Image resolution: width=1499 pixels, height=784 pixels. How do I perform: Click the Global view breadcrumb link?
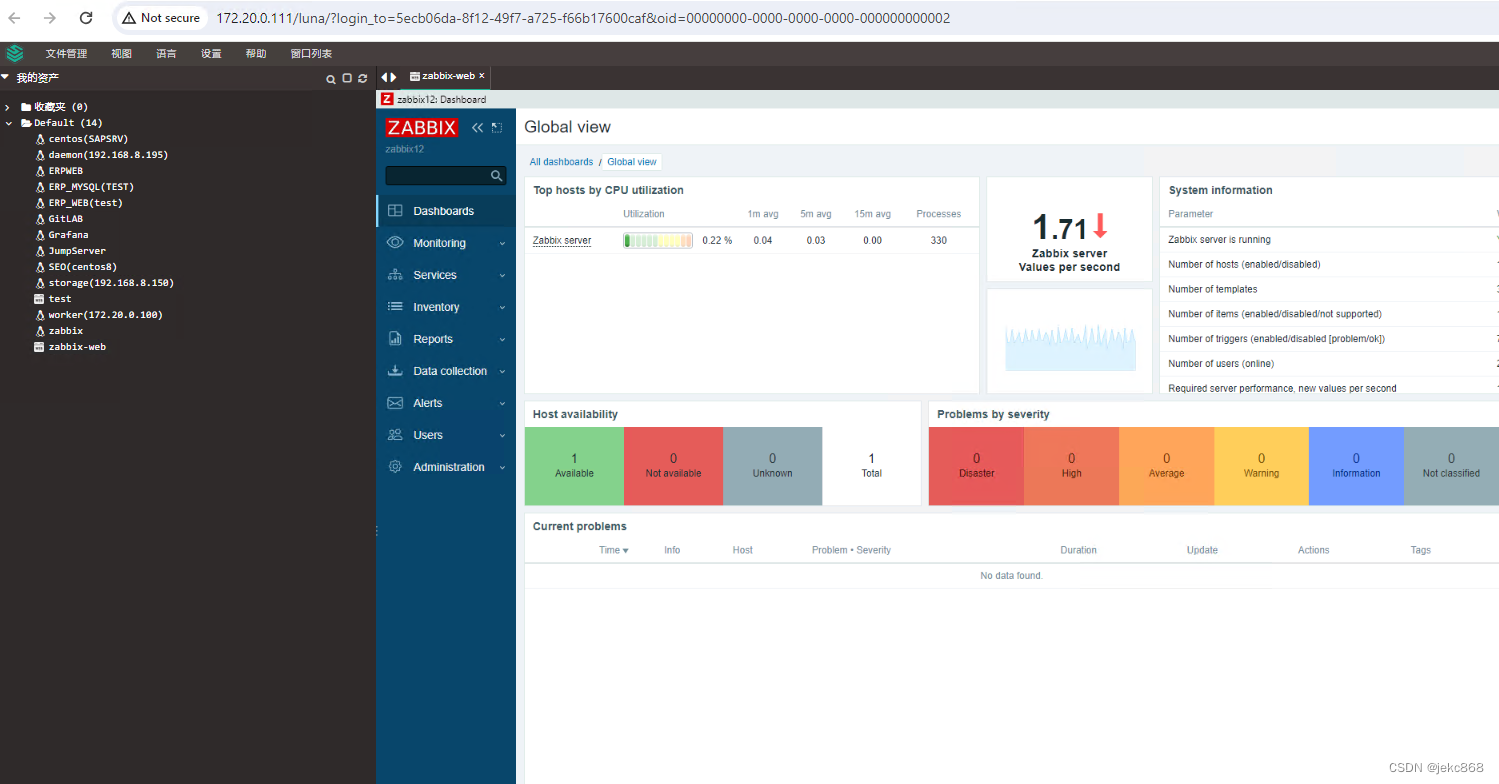tap(632, 162)
